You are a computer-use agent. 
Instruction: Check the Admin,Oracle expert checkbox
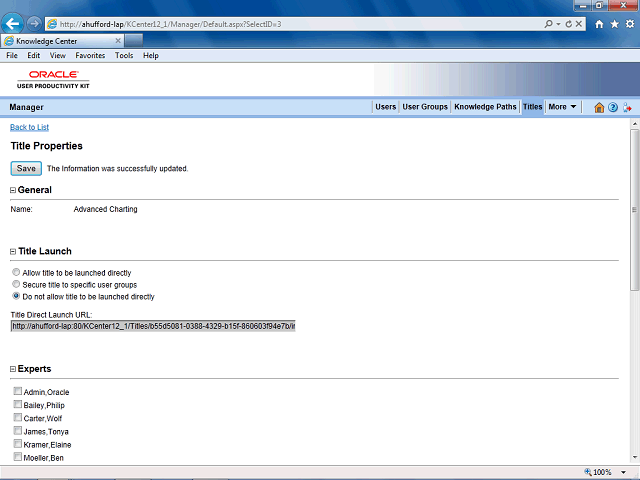click(18, 391)
